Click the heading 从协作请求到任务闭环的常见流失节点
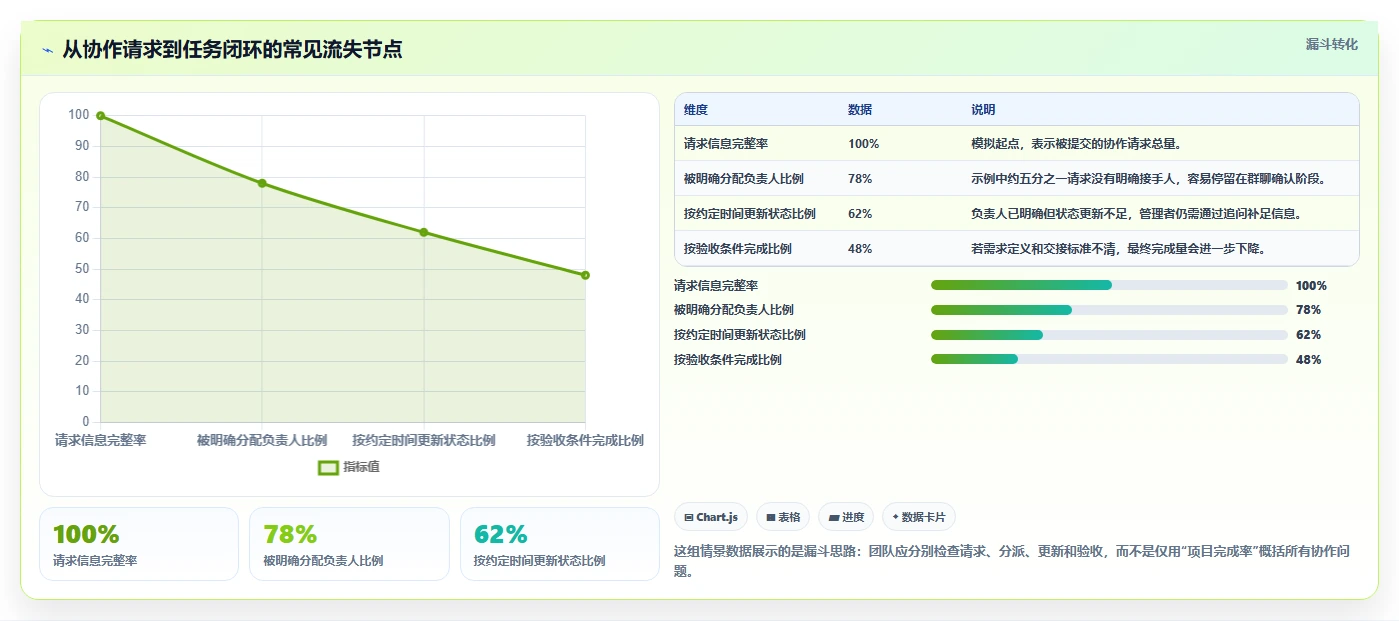This screenshot has width=1399, height=621. (x=233, y=50)
